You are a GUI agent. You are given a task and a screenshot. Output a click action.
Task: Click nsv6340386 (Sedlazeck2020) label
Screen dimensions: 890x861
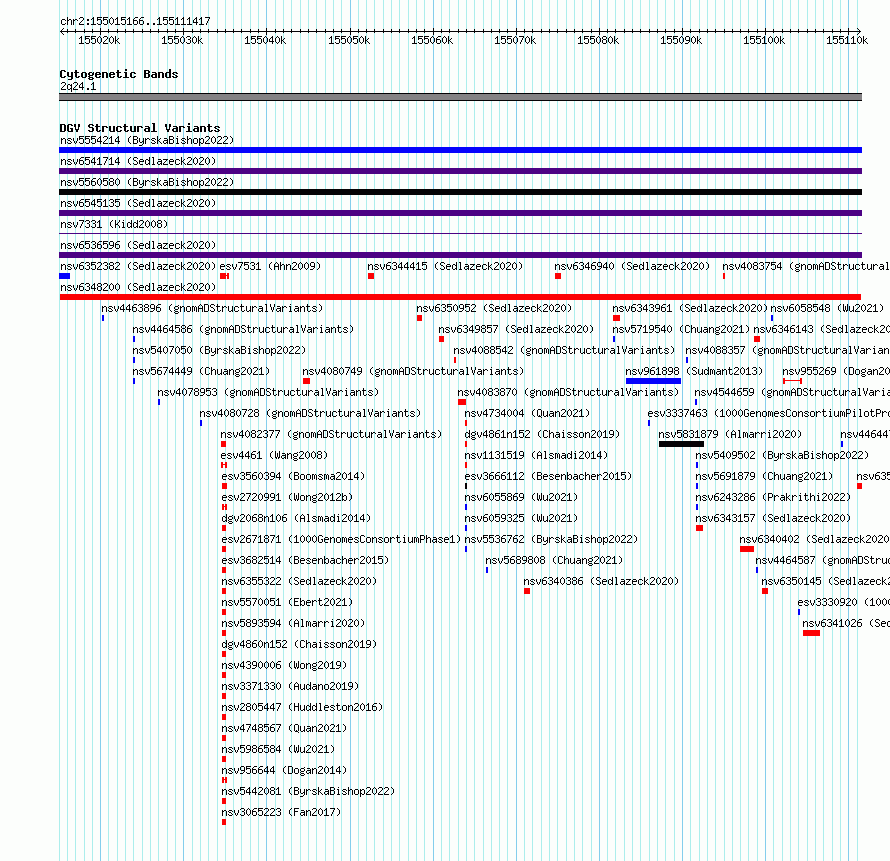(601, 581)
